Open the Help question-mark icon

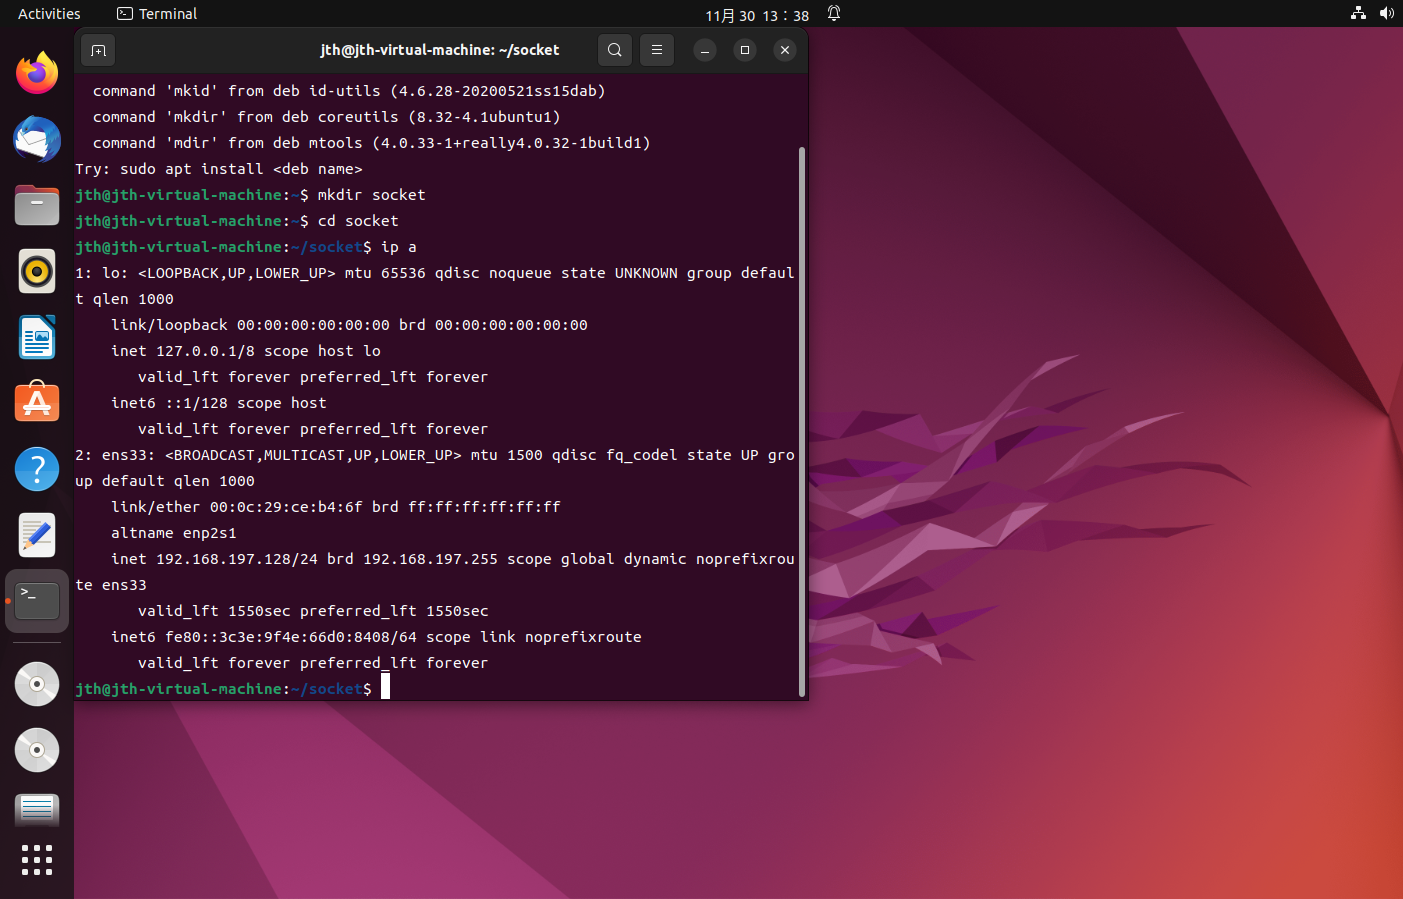37,469
